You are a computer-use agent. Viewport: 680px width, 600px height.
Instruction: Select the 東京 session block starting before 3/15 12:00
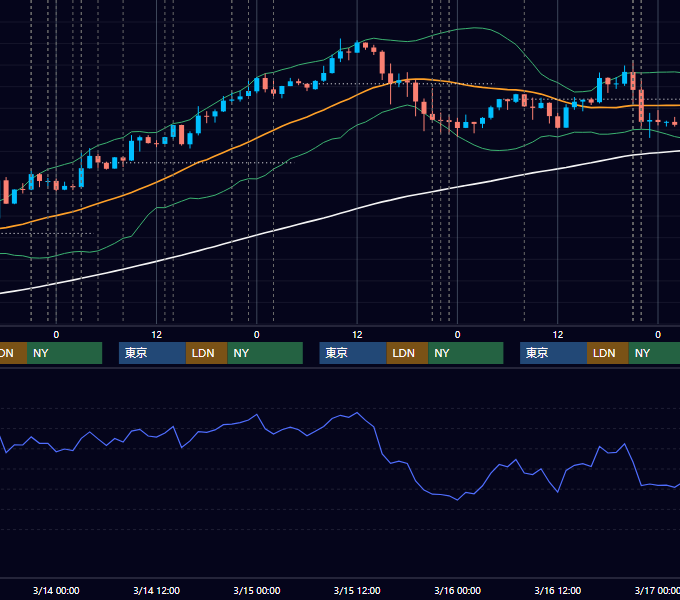coord(353,353)
